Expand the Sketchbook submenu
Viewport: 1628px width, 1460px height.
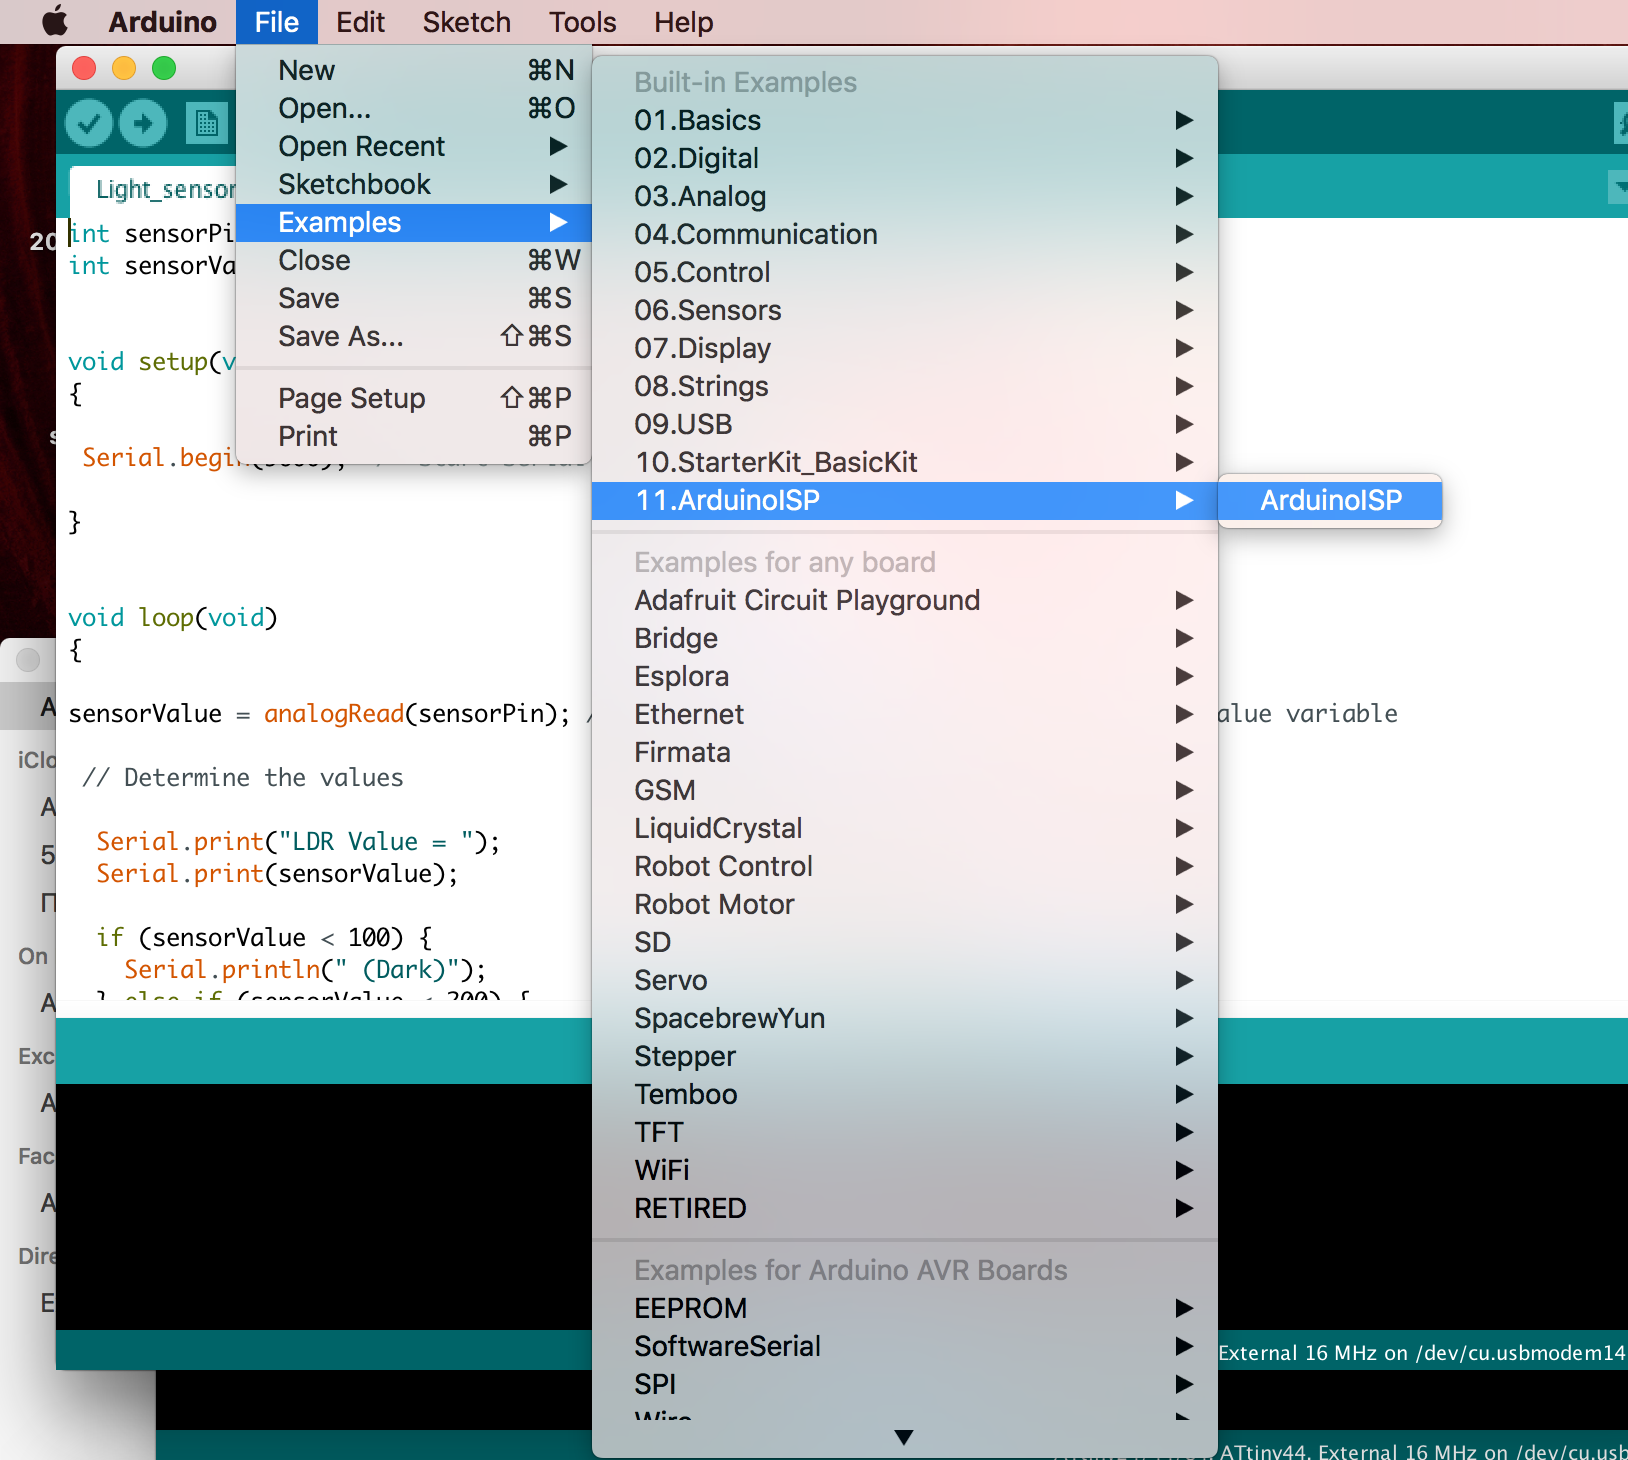(x=414, y=184)
